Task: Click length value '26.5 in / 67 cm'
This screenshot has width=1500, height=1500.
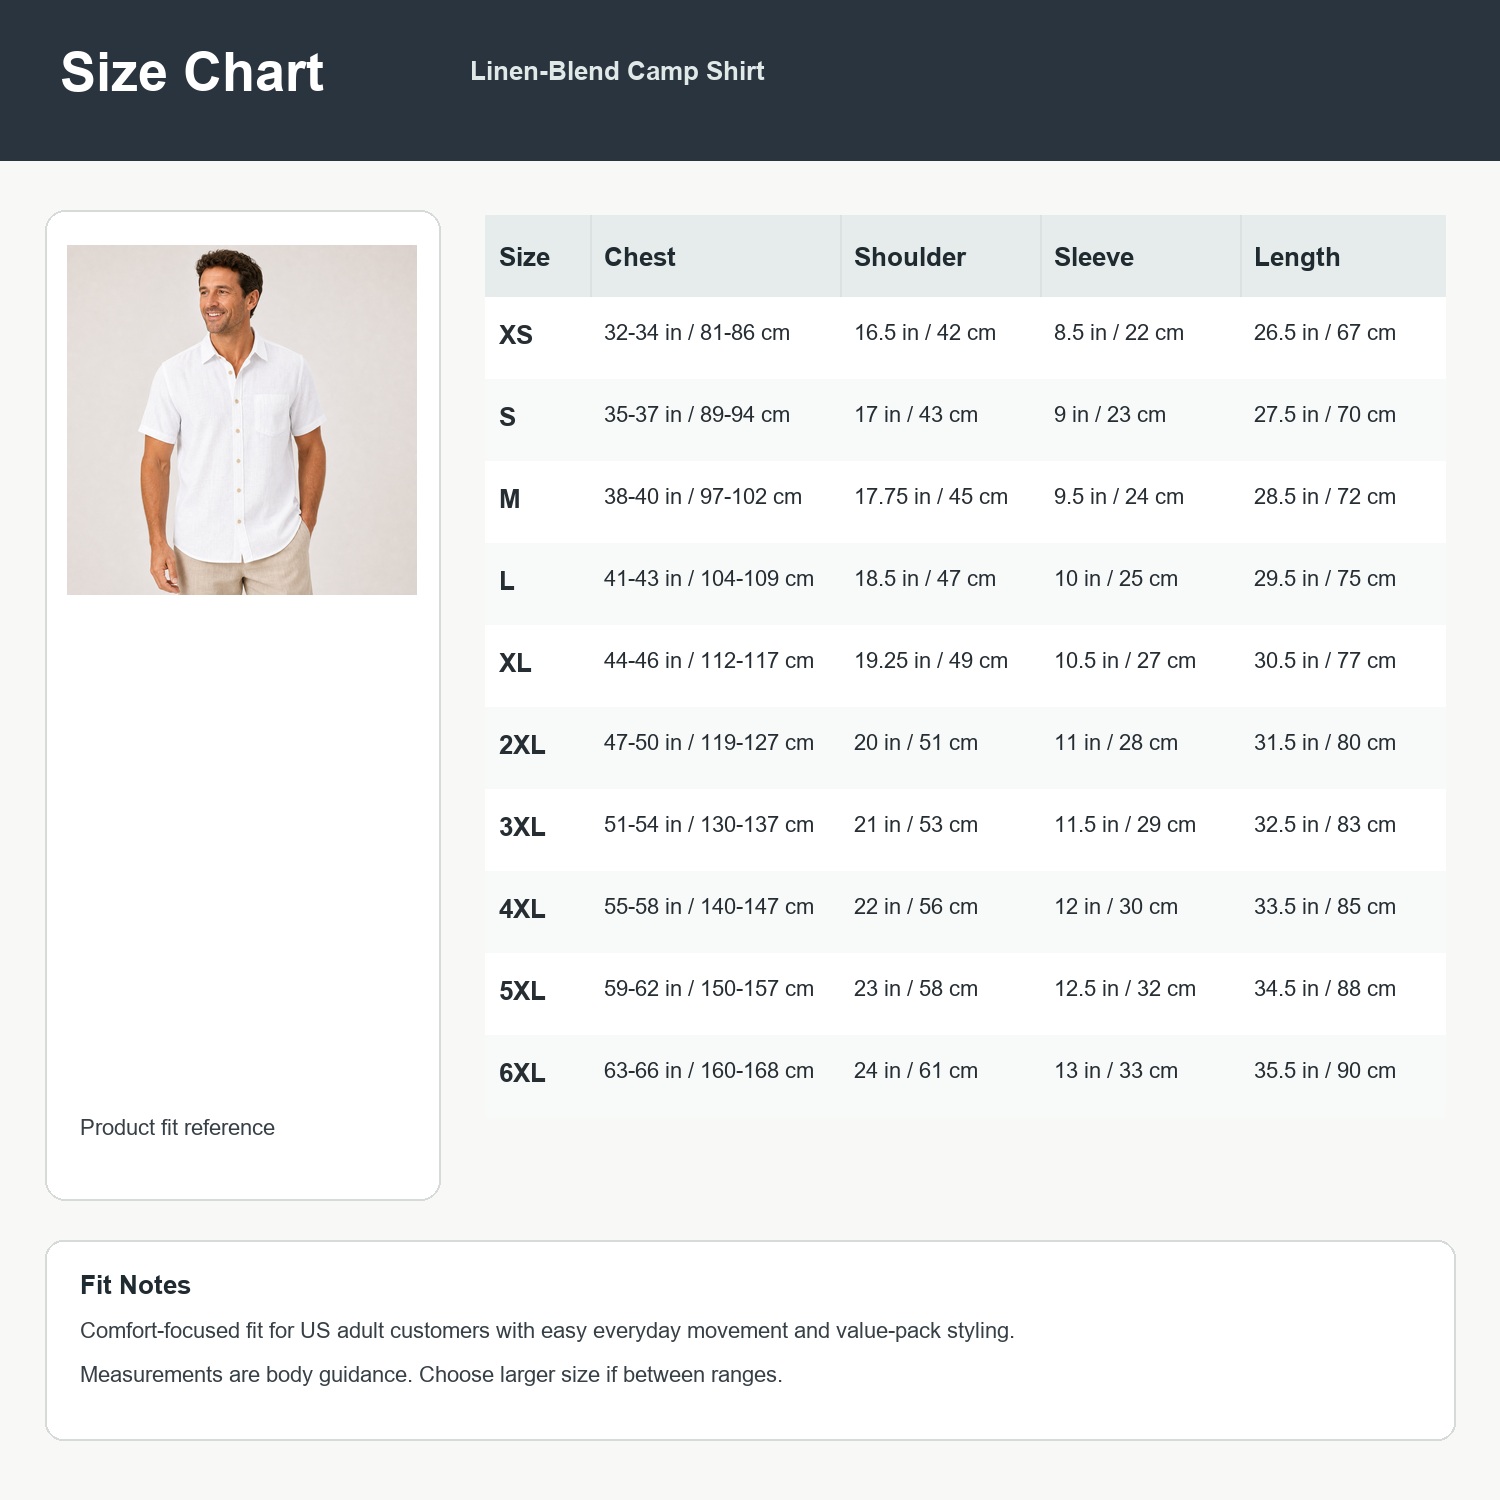Action: point(1325,333)
